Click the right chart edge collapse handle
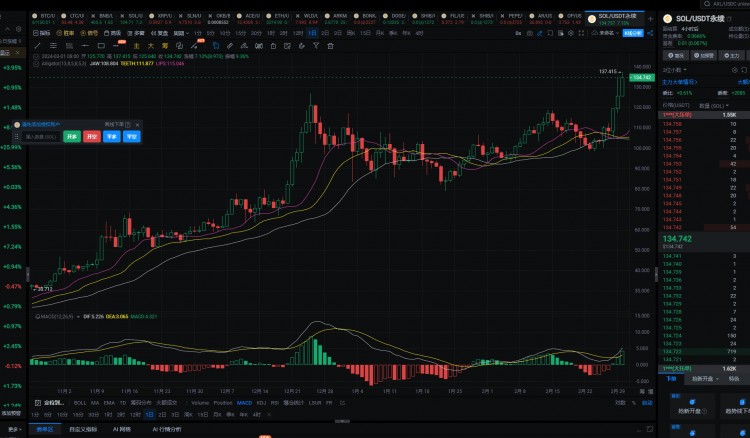Viewport: 750px width, 438px height. 656,274
